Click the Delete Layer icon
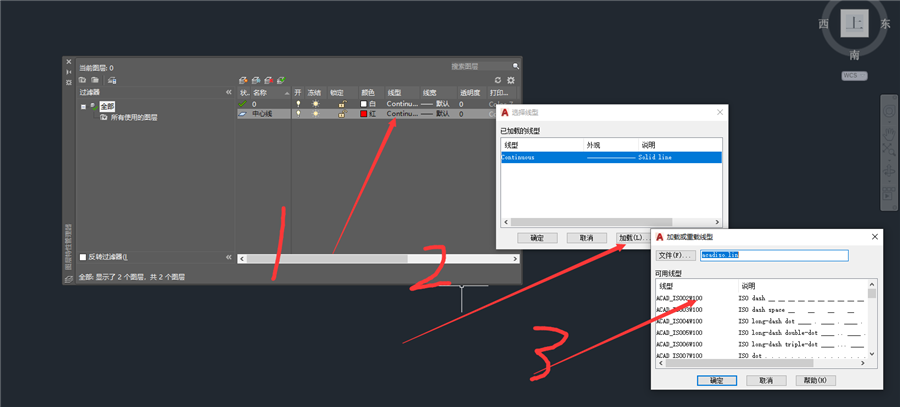Screen dimensions: 900x407 (268, 80)
